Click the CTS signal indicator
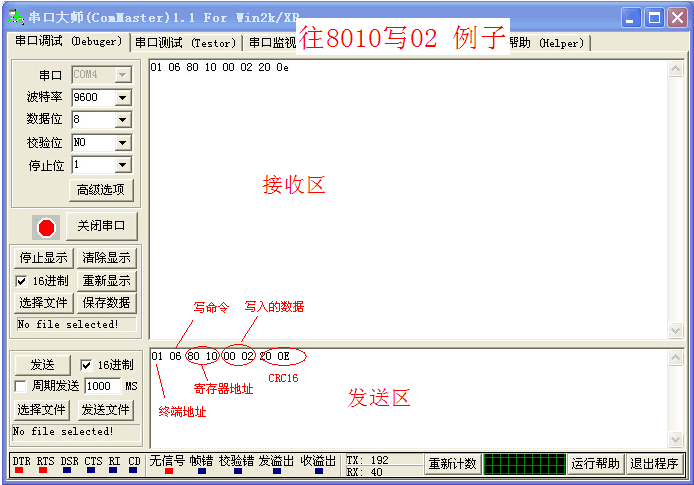The width and height of the screenshot is (694, 485). coord(92,464)
